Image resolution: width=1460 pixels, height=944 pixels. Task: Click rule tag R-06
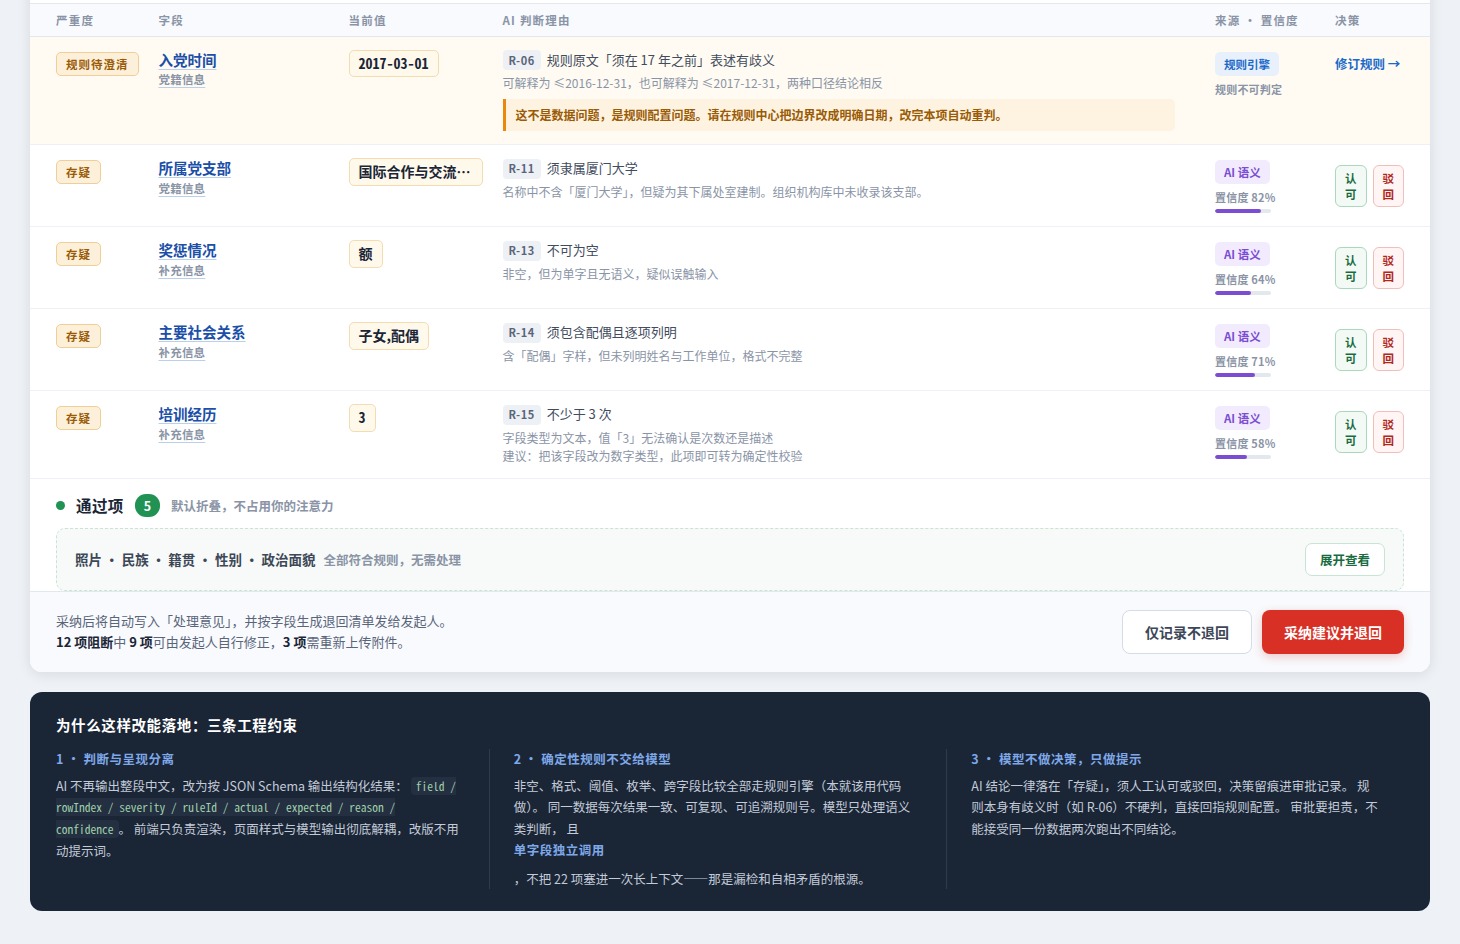point(521,61)
